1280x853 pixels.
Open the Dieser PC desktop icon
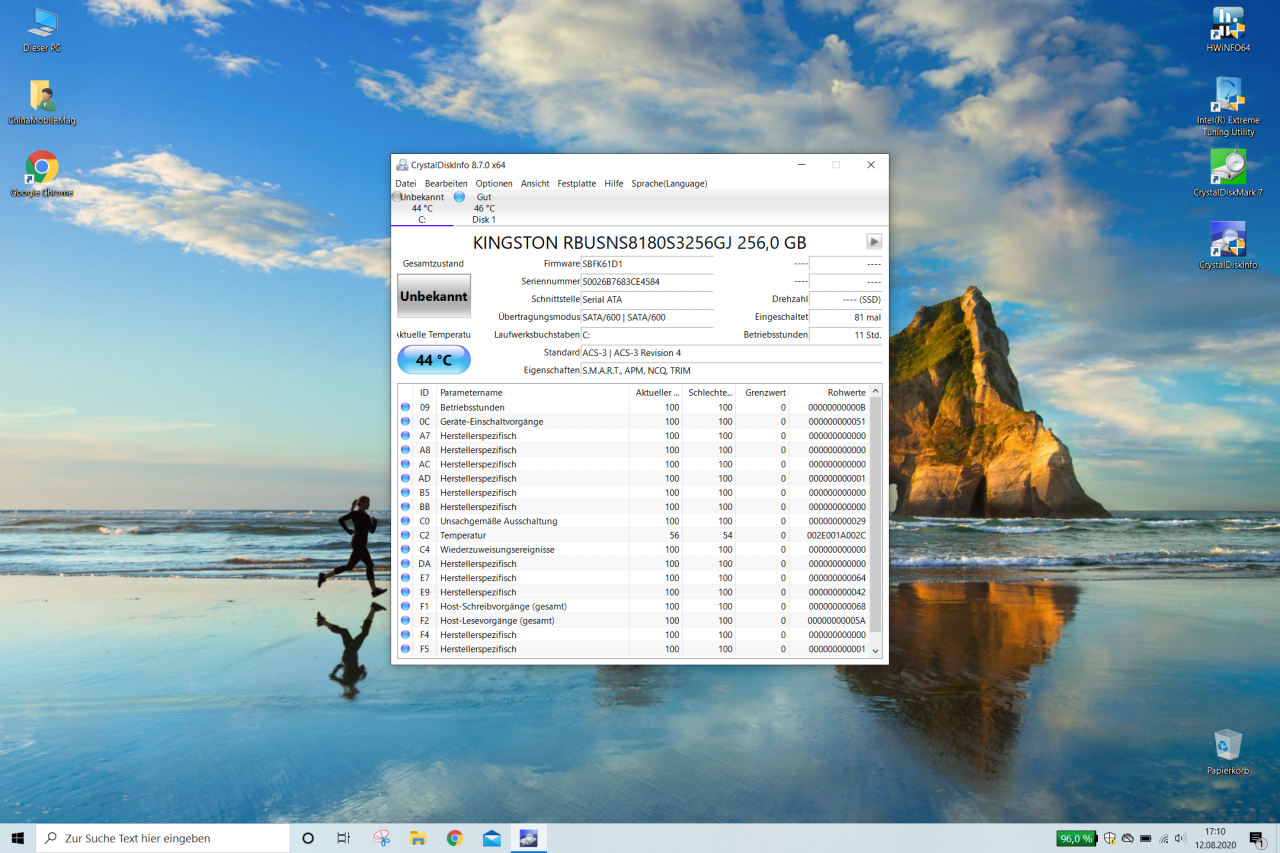[x=42, y=30]
